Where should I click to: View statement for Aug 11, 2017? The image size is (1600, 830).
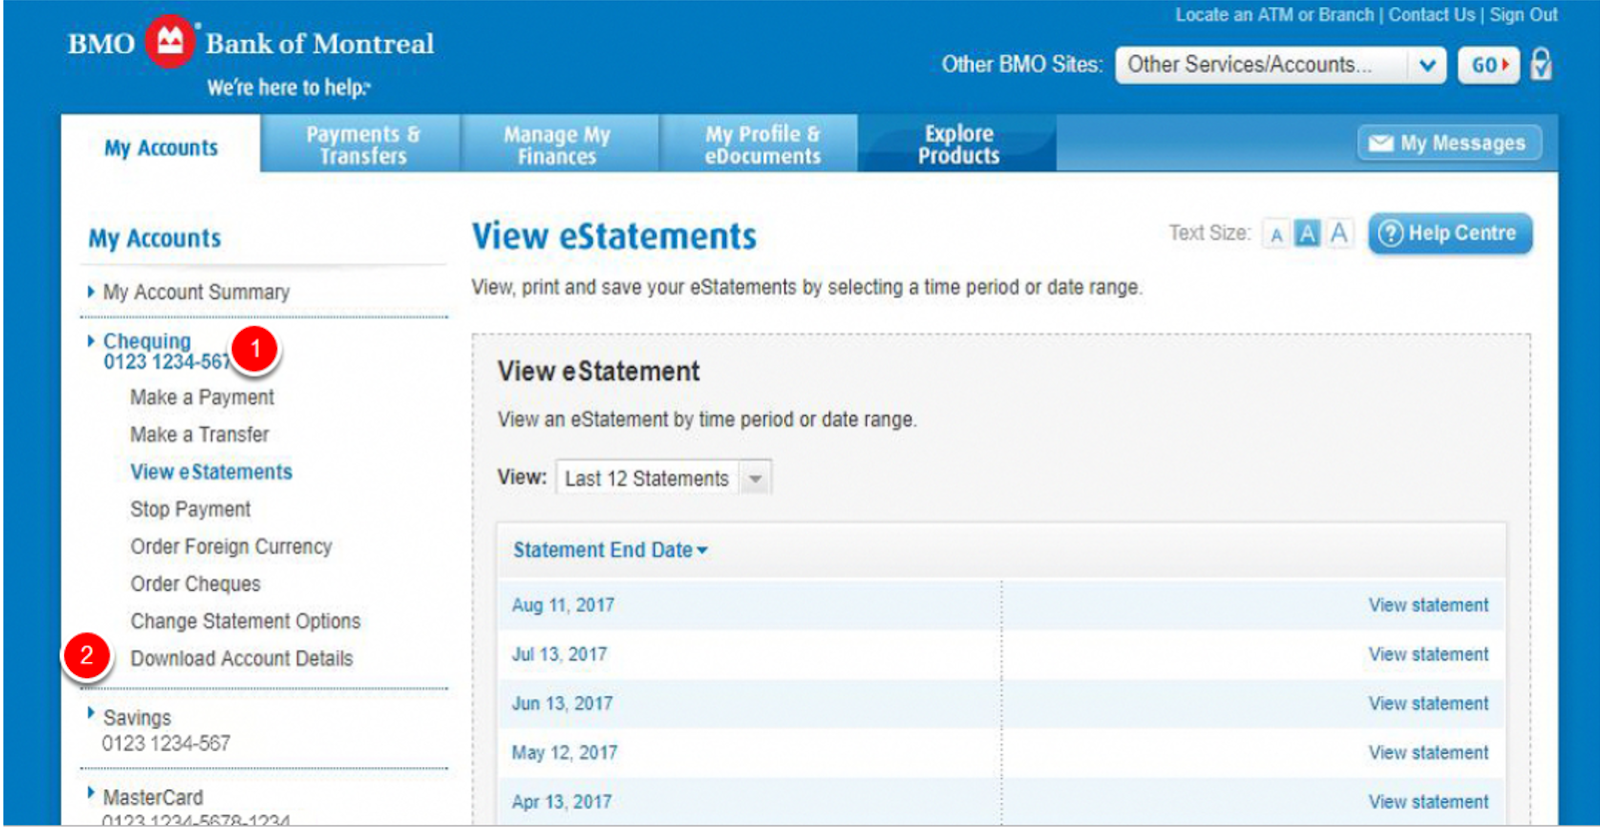pyautogui.click(x=1428, y=605)
